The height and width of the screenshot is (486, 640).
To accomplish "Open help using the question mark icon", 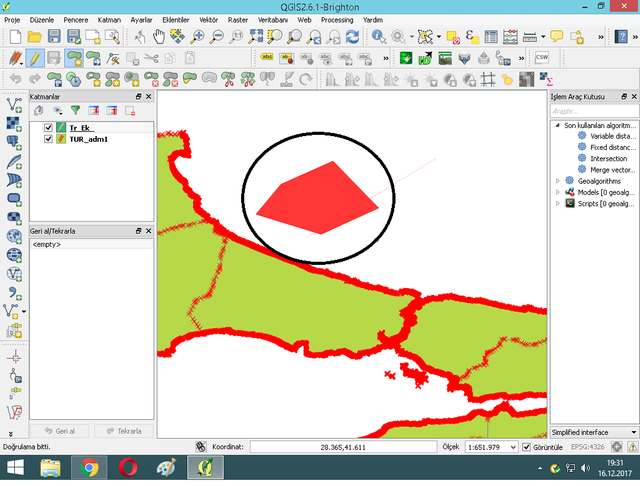I will tap(621, 37).
